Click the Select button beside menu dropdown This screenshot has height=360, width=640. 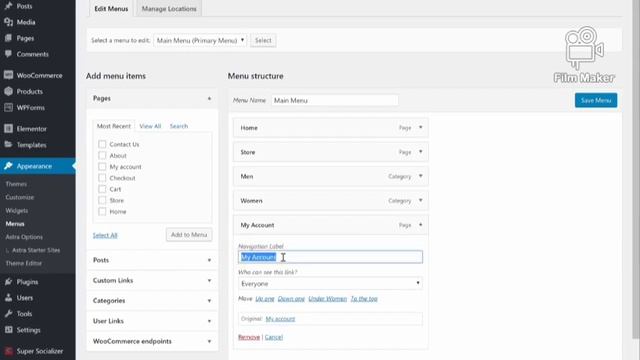coord(263,40)
